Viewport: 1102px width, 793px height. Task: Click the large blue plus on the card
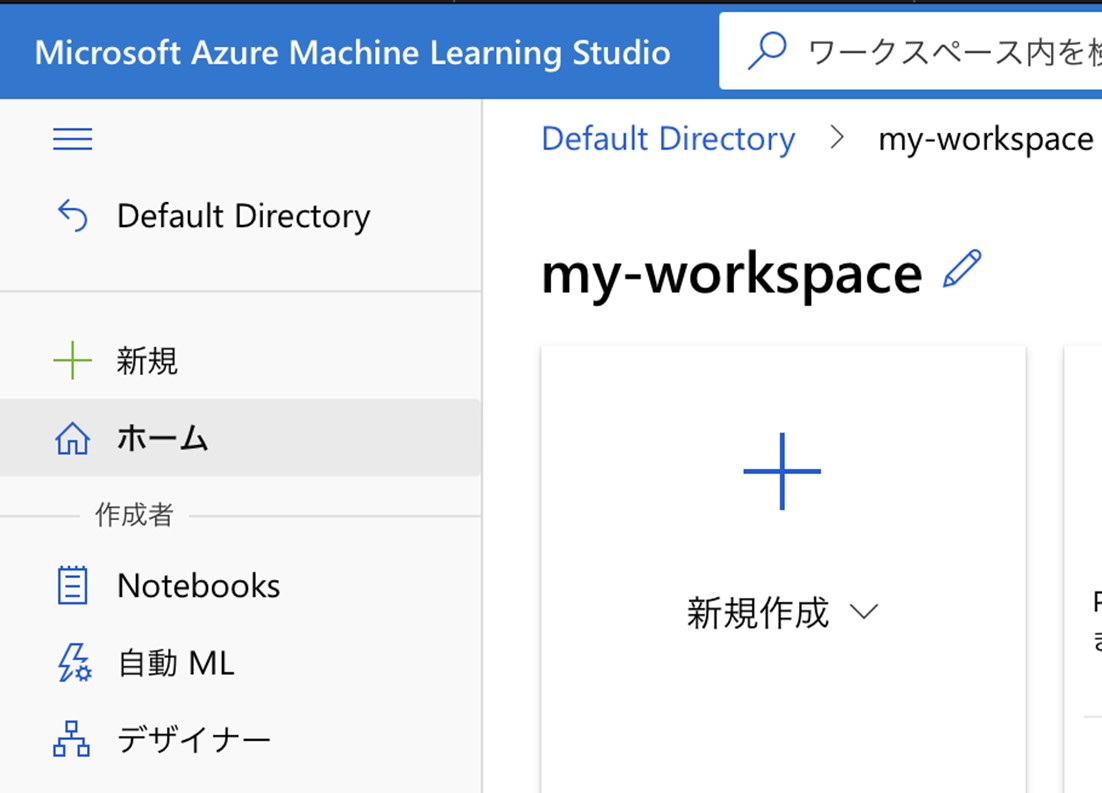pos(782,471)
